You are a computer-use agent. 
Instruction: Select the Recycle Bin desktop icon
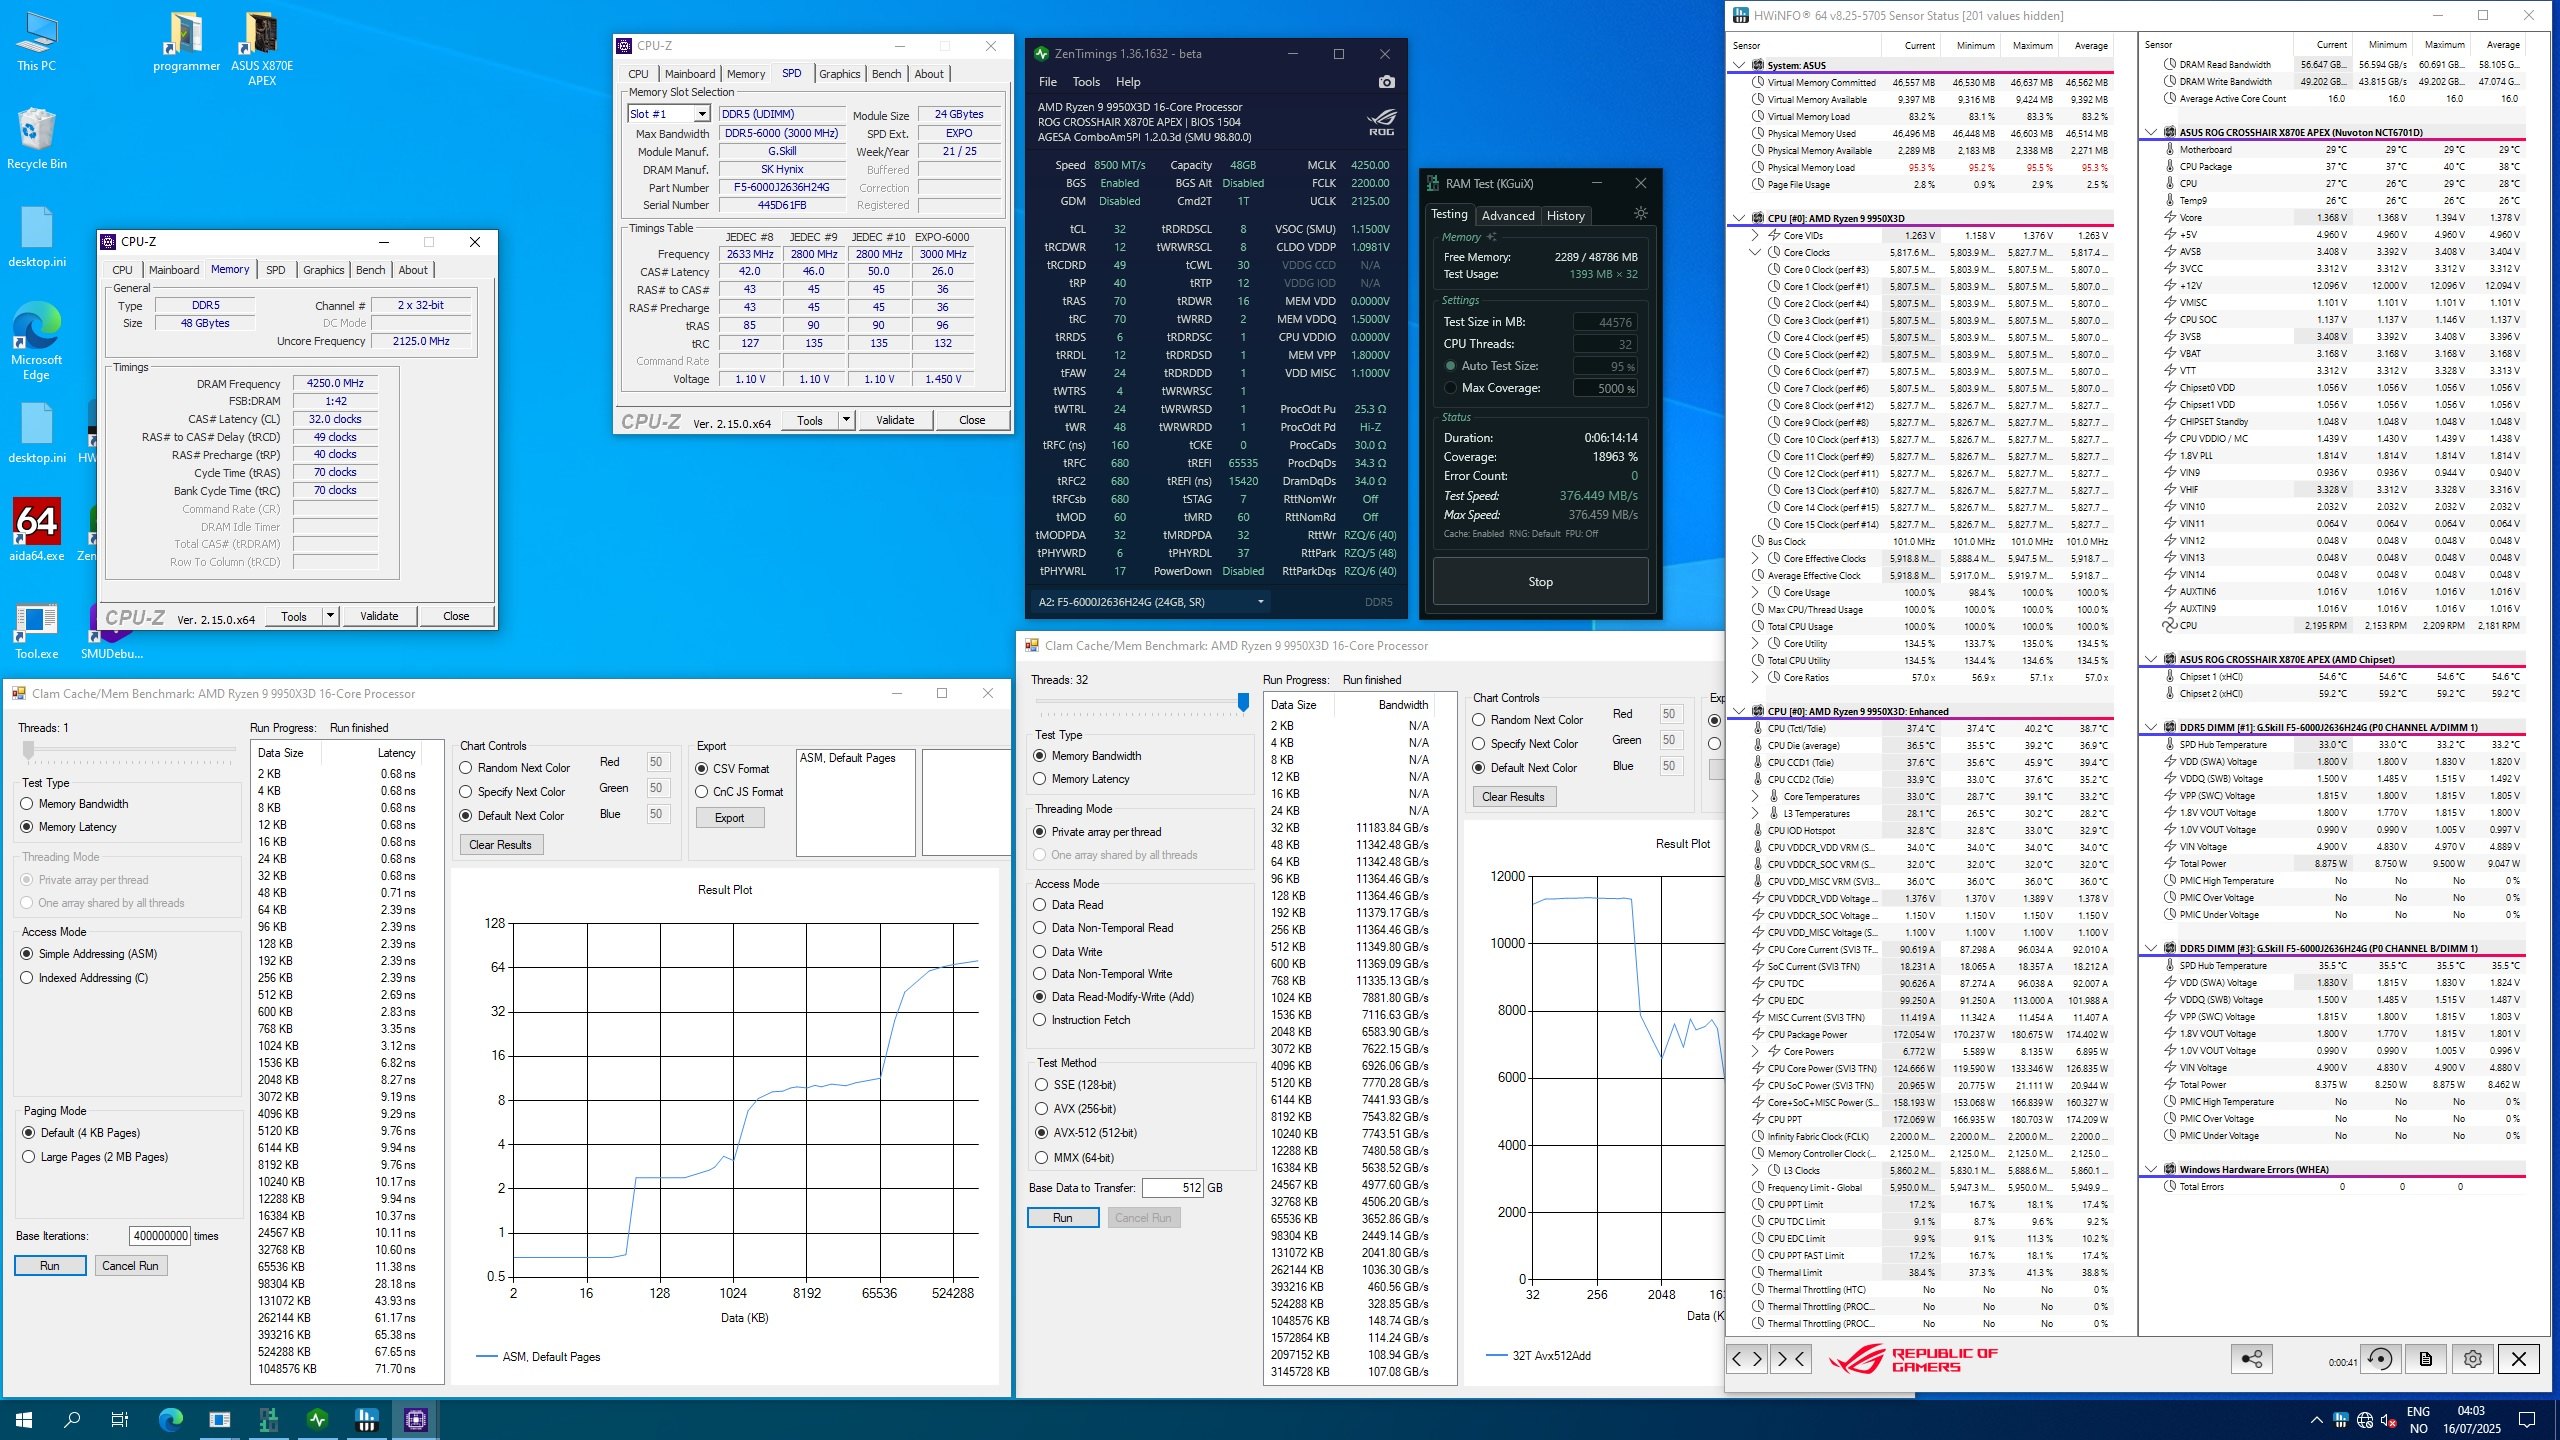(36, 139)
